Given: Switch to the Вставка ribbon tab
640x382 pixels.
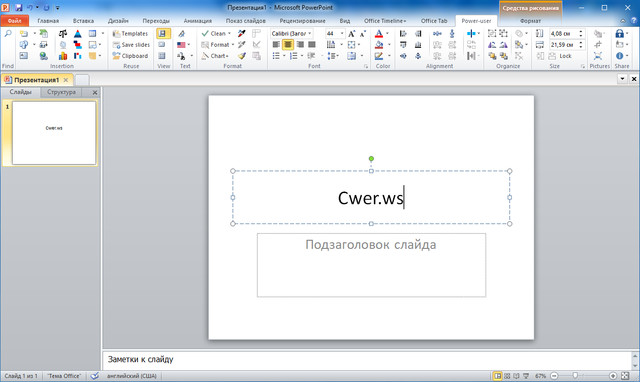Looking at the screenshot, I should point(83,21).
